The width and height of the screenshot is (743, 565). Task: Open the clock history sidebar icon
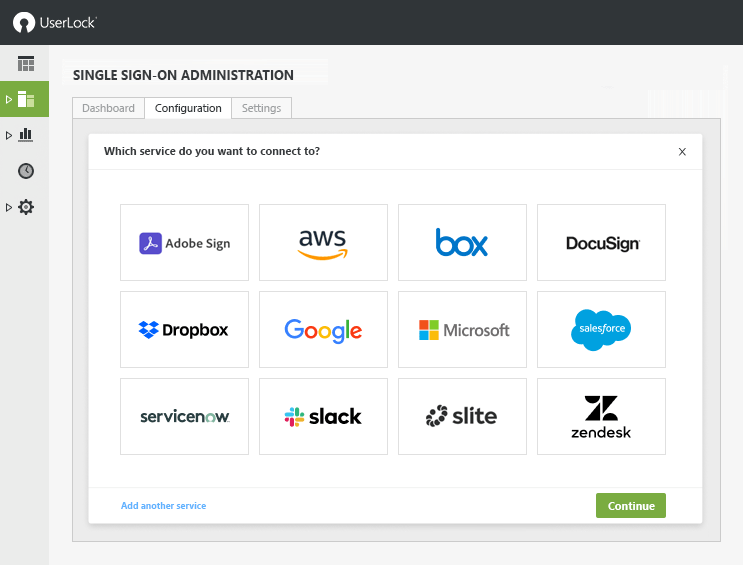tap(26, 171)
